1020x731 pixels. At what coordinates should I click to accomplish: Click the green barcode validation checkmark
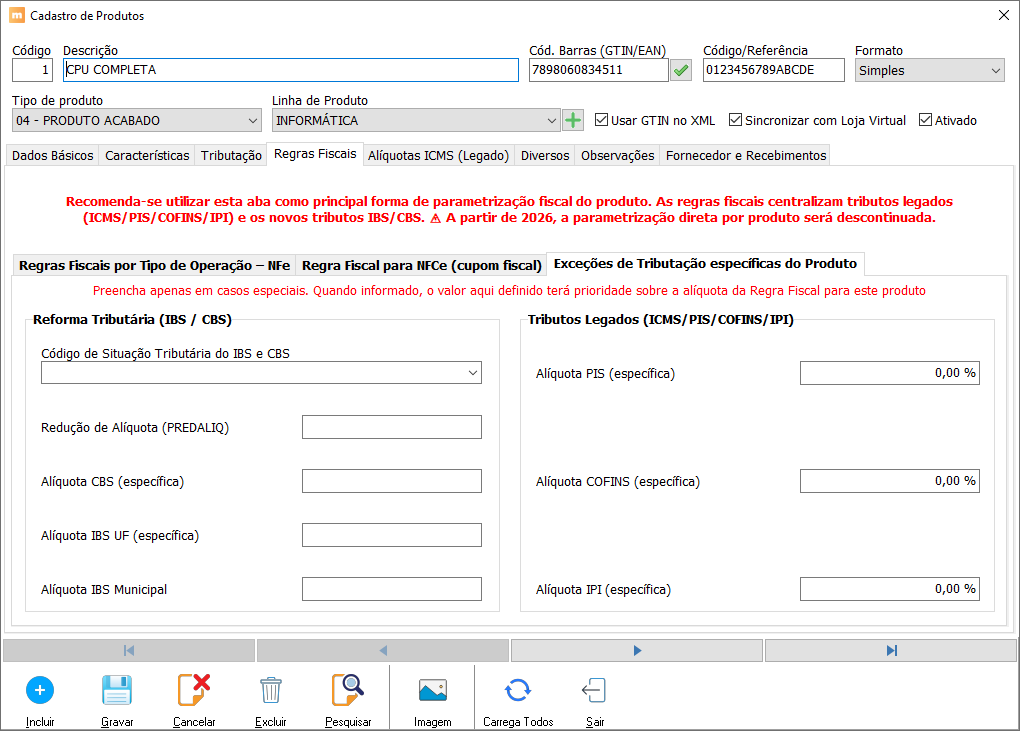[x=681, y=70]
